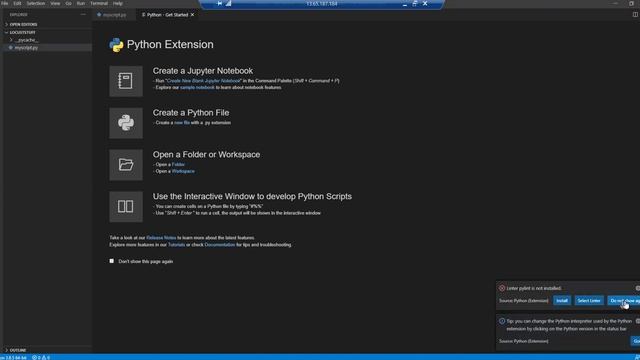Collapse the LOCUSTSTUFF folder section

(x=22, y=32)
